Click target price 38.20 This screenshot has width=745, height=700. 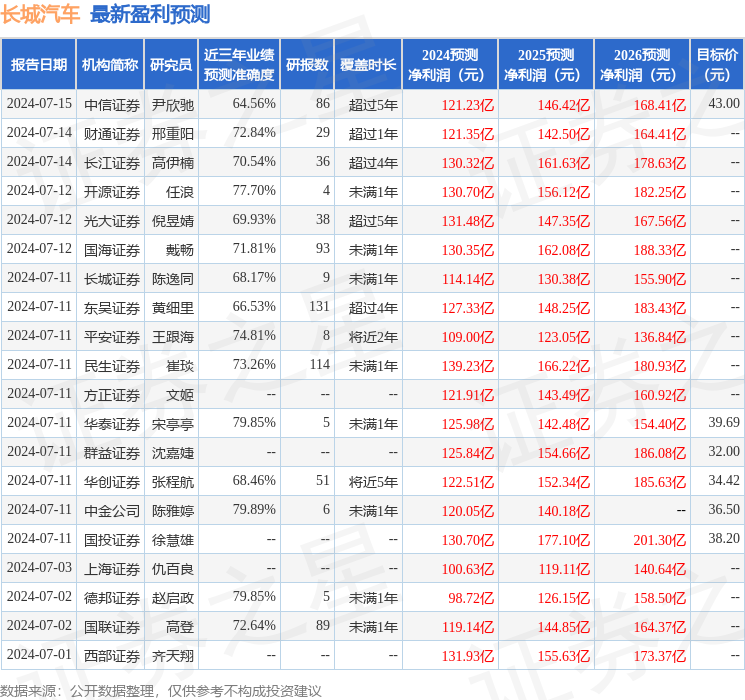(x=724, y=538)
